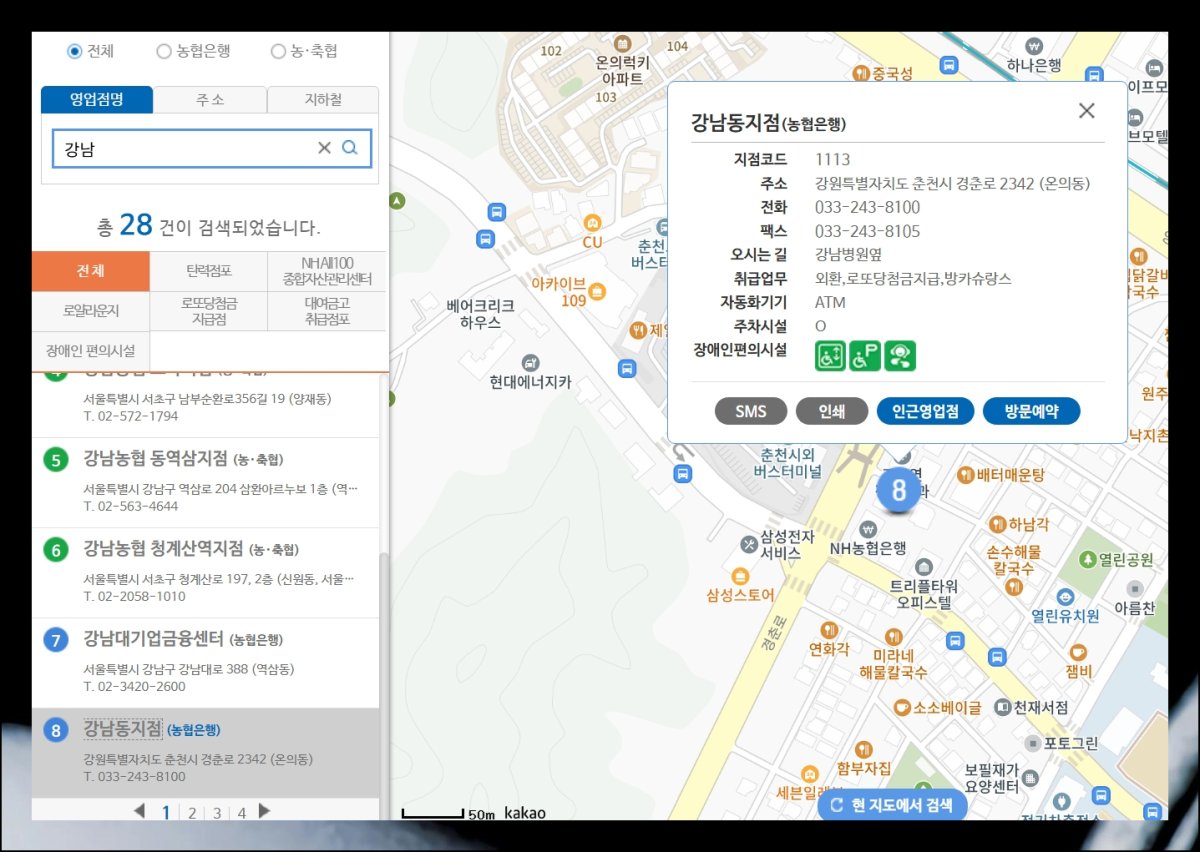Click the 삼성스토어 map icon
The image size is (1200, 852).
pos(740,576)
